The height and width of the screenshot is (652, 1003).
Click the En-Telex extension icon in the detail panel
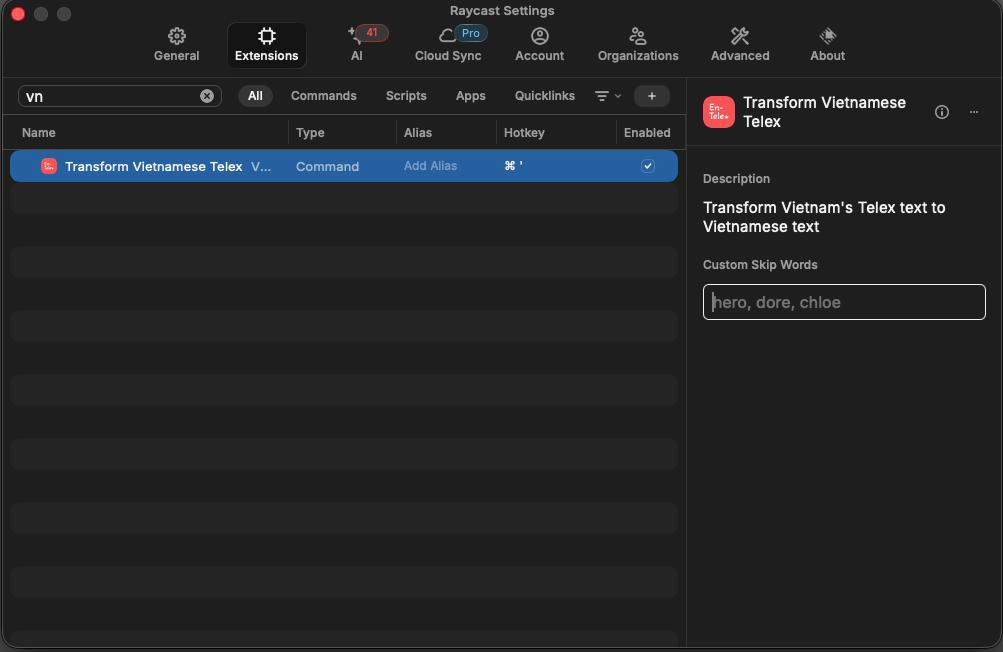(718, 112)
